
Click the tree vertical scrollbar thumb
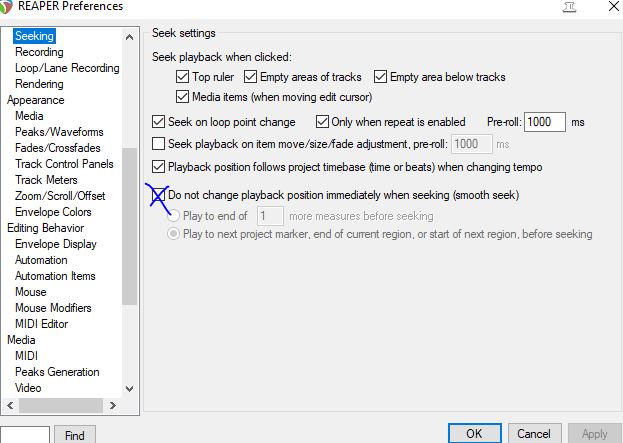(129, 226)
